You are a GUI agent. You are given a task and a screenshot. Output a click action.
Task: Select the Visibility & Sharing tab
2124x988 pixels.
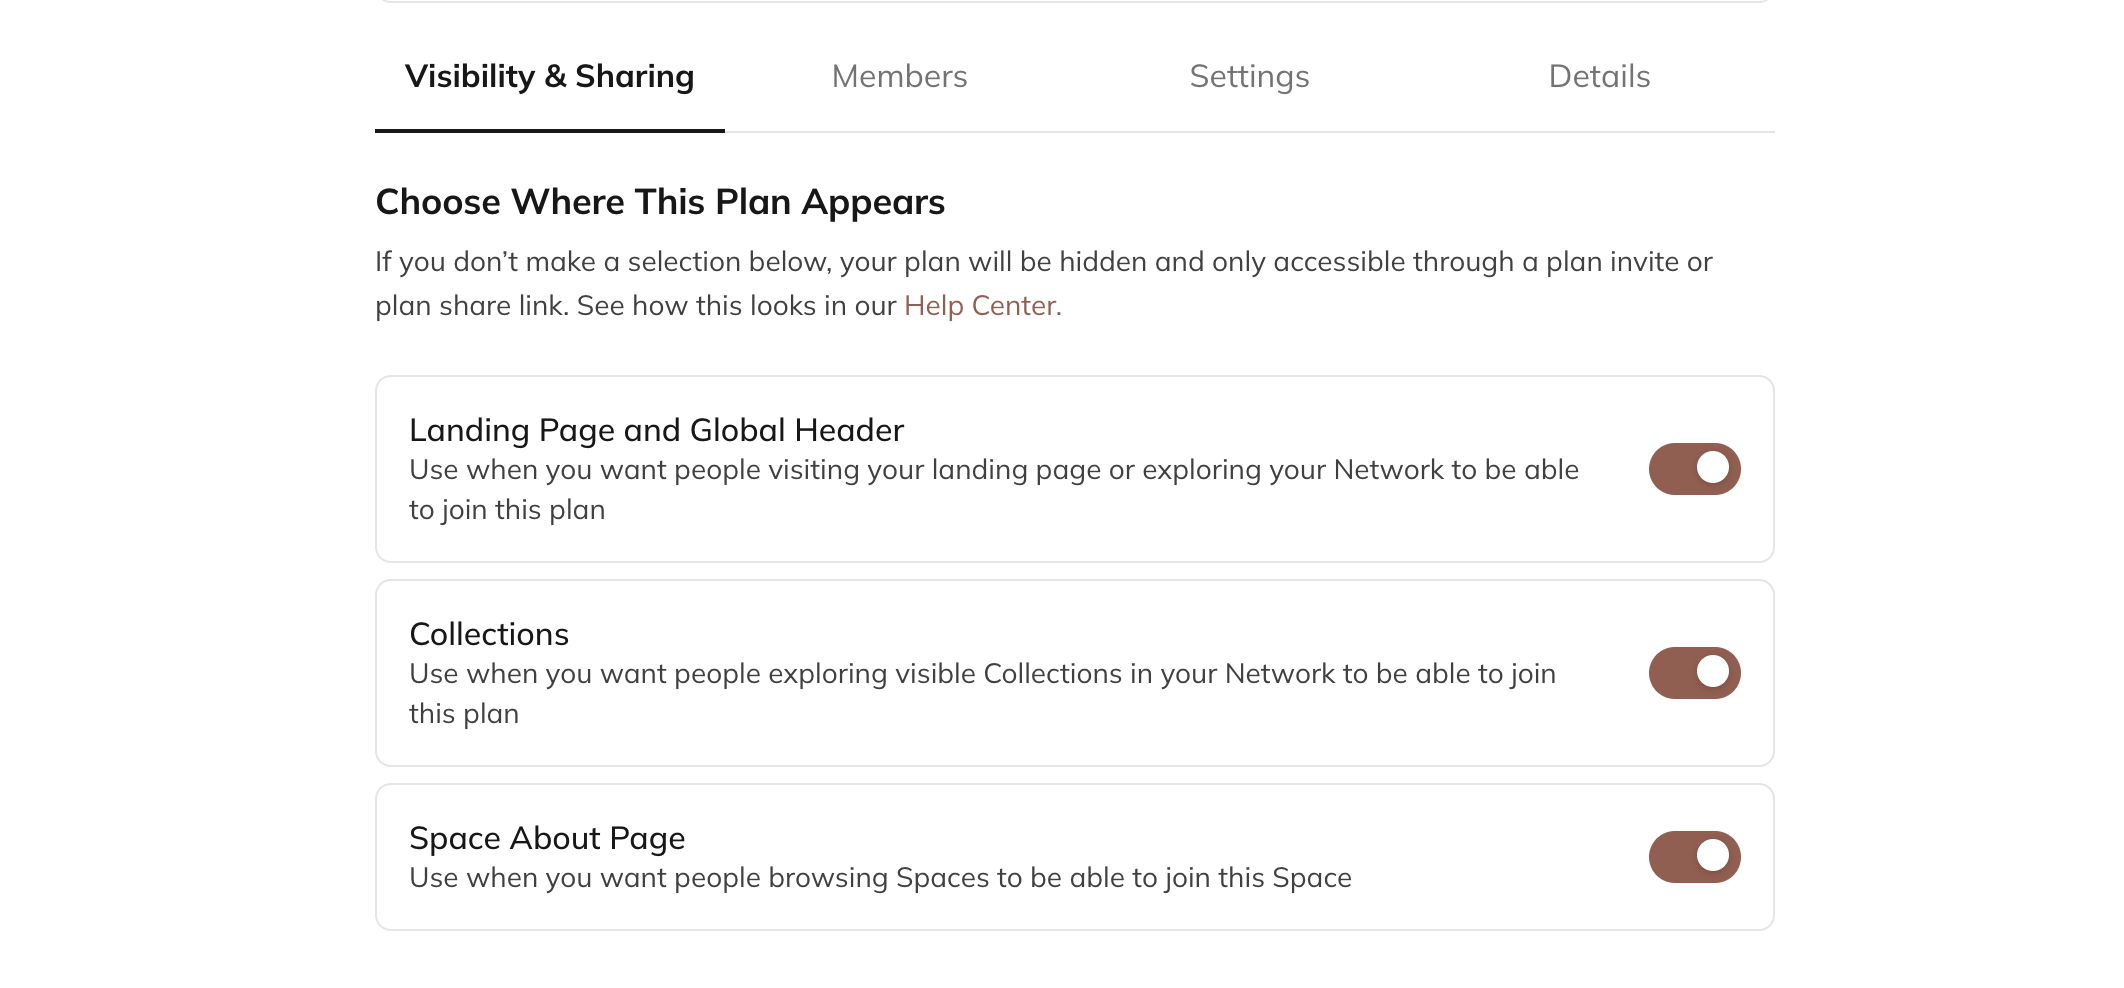click(x=549, y=76)
